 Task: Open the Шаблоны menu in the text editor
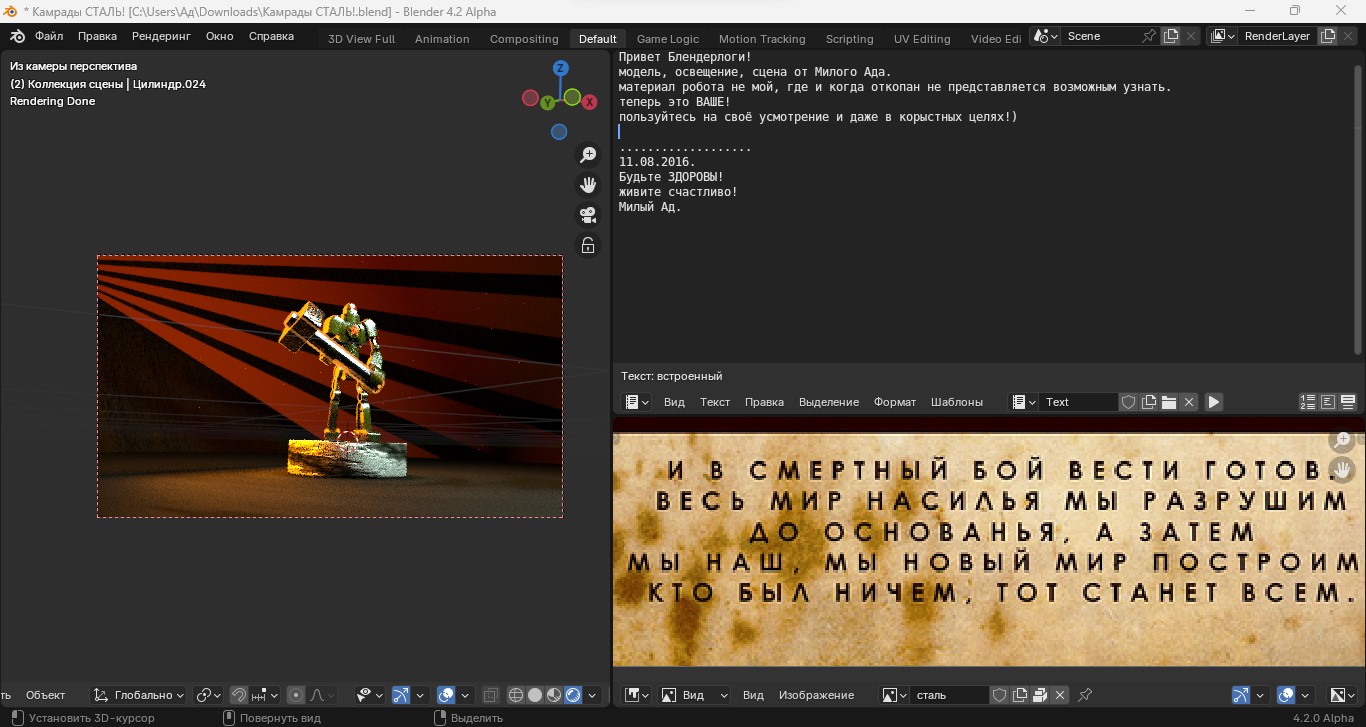tap(957, 402)
